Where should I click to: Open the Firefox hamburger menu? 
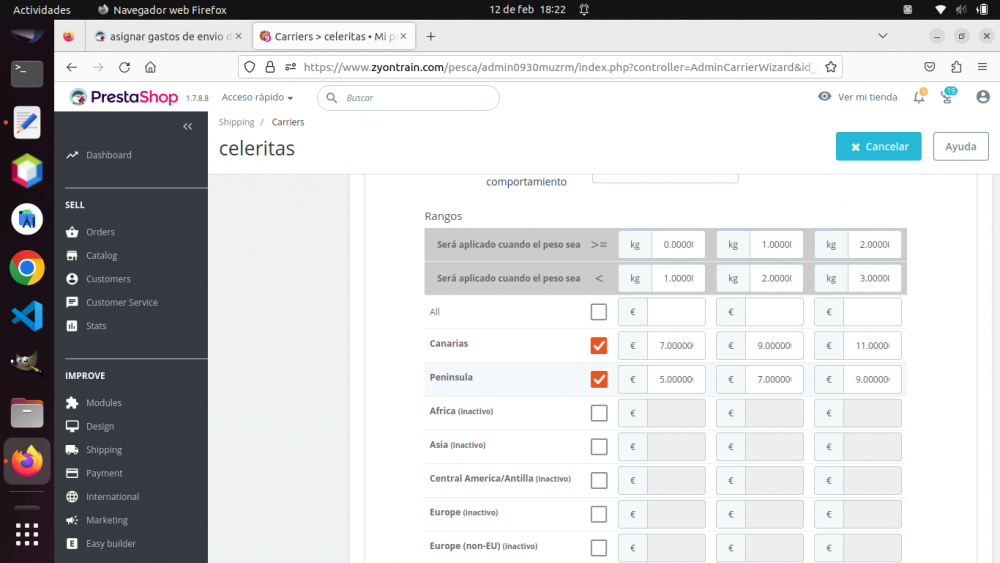tap(982, 67)
